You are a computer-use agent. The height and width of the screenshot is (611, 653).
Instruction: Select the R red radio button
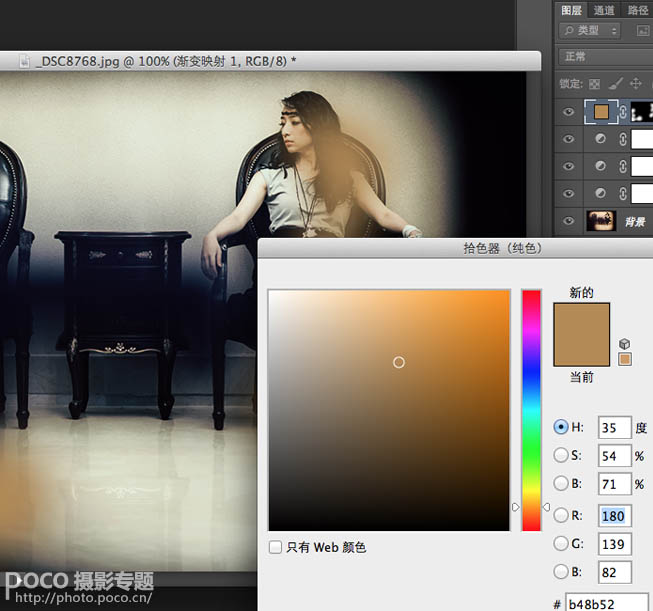coord(561,515)
